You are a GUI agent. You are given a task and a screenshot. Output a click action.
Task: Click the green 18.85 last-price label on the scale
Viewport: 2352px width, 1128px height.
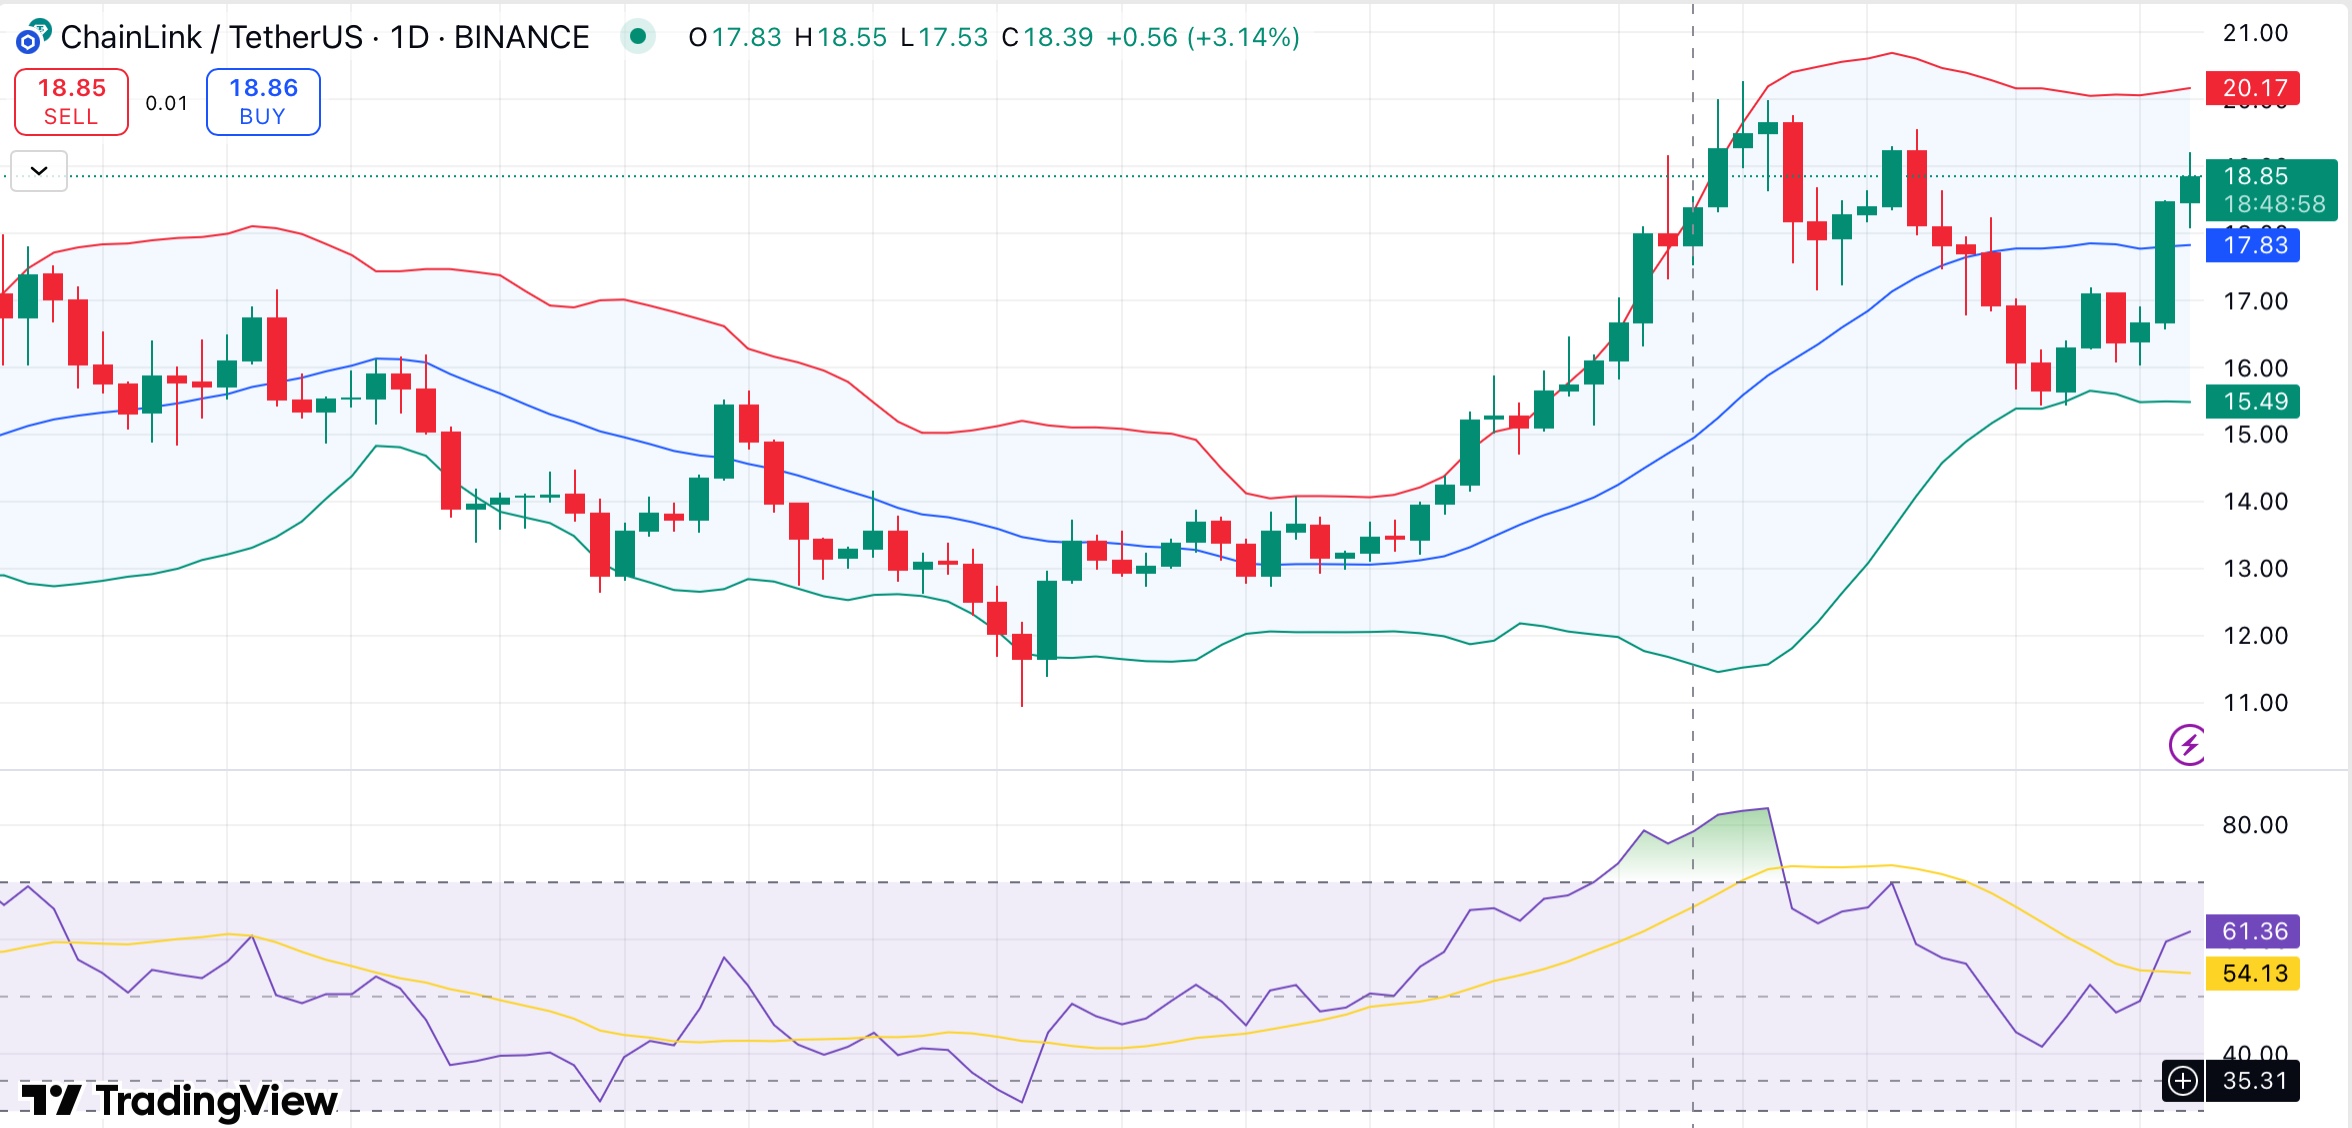click(x=2257, y=177)
